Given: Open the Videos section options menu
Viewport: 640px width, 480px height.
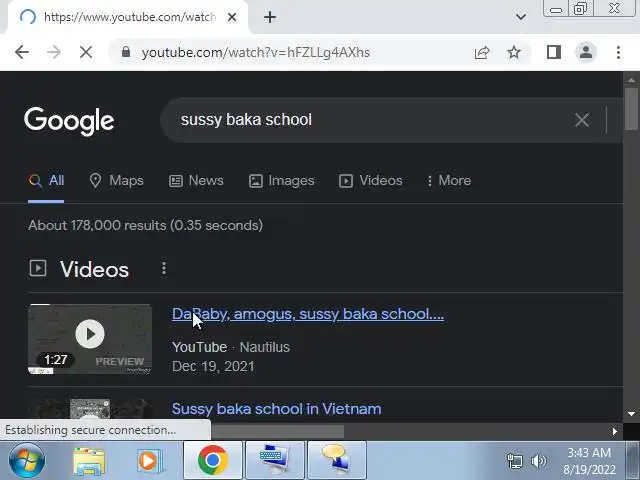Looking at the screenshot, I should click(x=164, y=268).
